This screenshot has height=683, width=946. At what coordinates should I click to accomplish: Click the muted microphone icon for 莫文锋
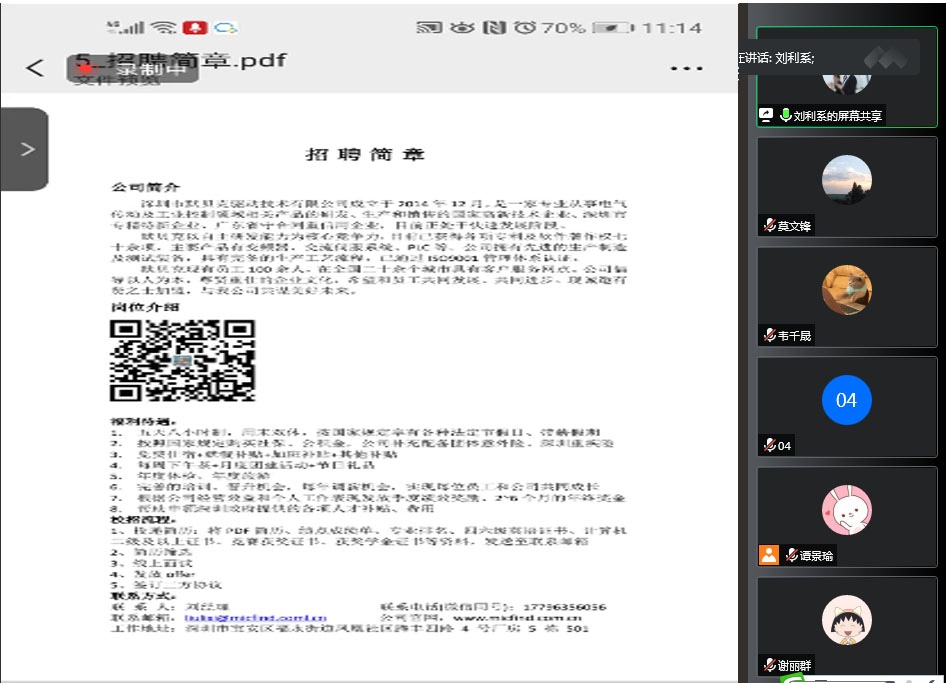tap(769, 226)
